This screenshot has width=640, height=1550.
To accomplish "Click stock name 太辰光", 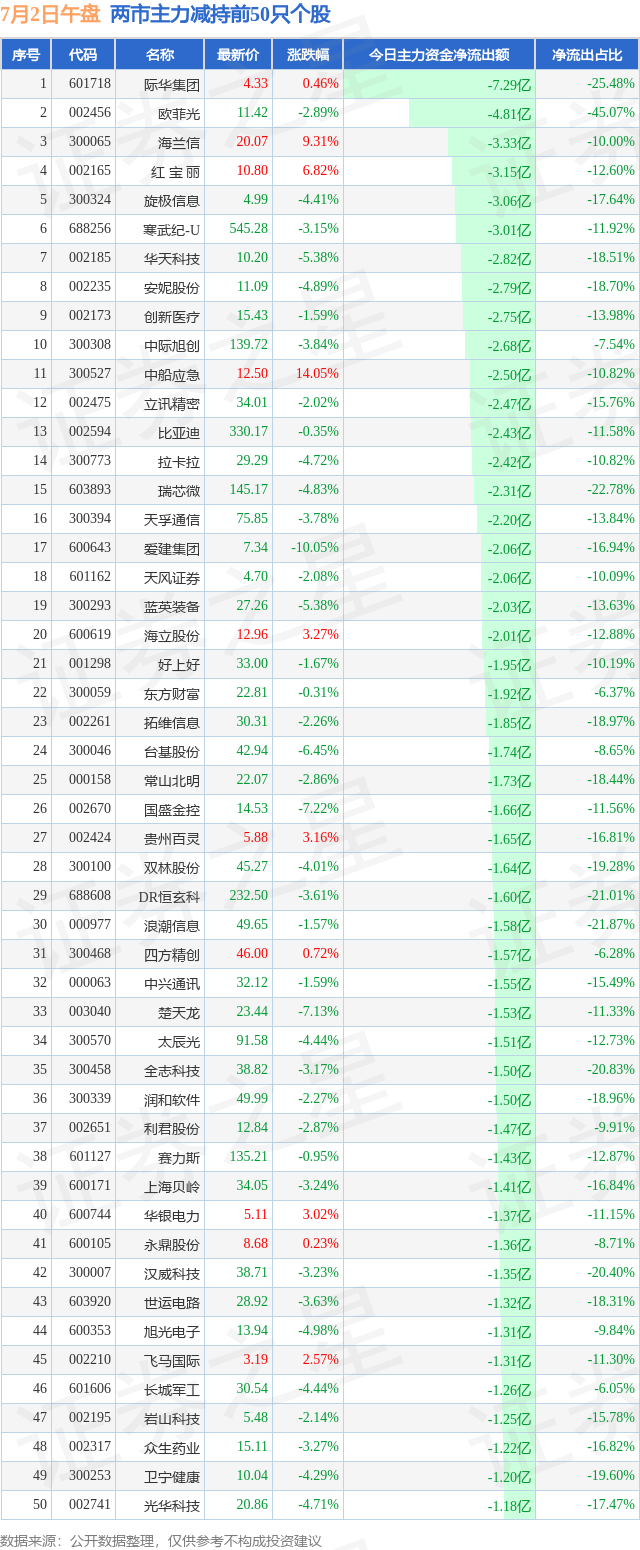I will tap(179, 1042).
